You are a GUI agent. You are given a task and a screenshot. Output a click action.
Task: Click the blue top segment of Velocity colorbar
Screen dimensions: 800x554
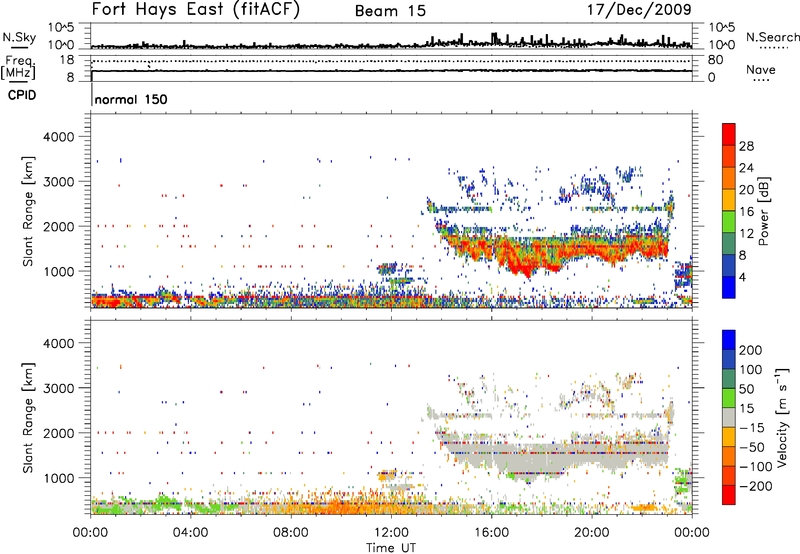pyautogui.click(x=729, y=340)
